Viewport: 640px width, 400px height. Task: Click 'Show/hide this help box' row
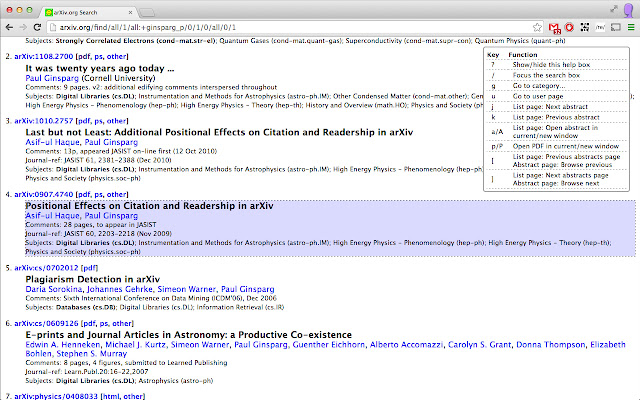556,64
